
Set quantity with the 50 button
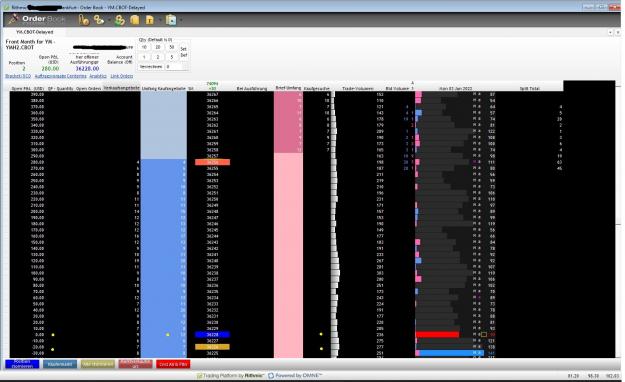click(x=172, y=47)
